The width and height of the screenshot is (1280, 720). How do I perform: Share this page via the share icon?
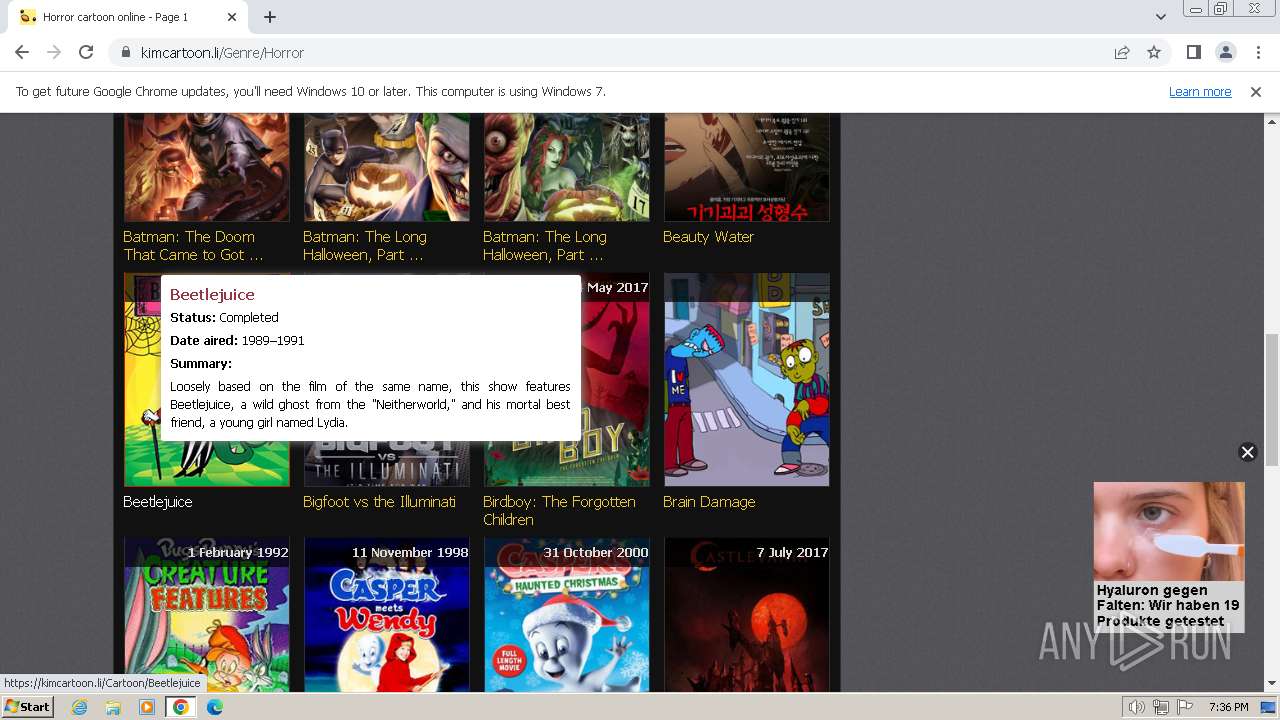tap(1122, 52)
